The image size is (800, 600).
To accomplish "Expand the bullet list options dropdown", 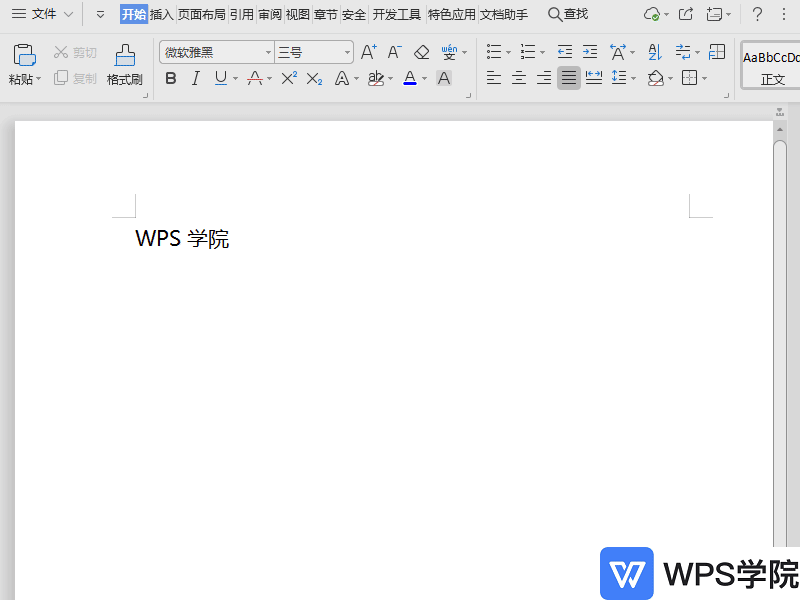I will 507,52.
